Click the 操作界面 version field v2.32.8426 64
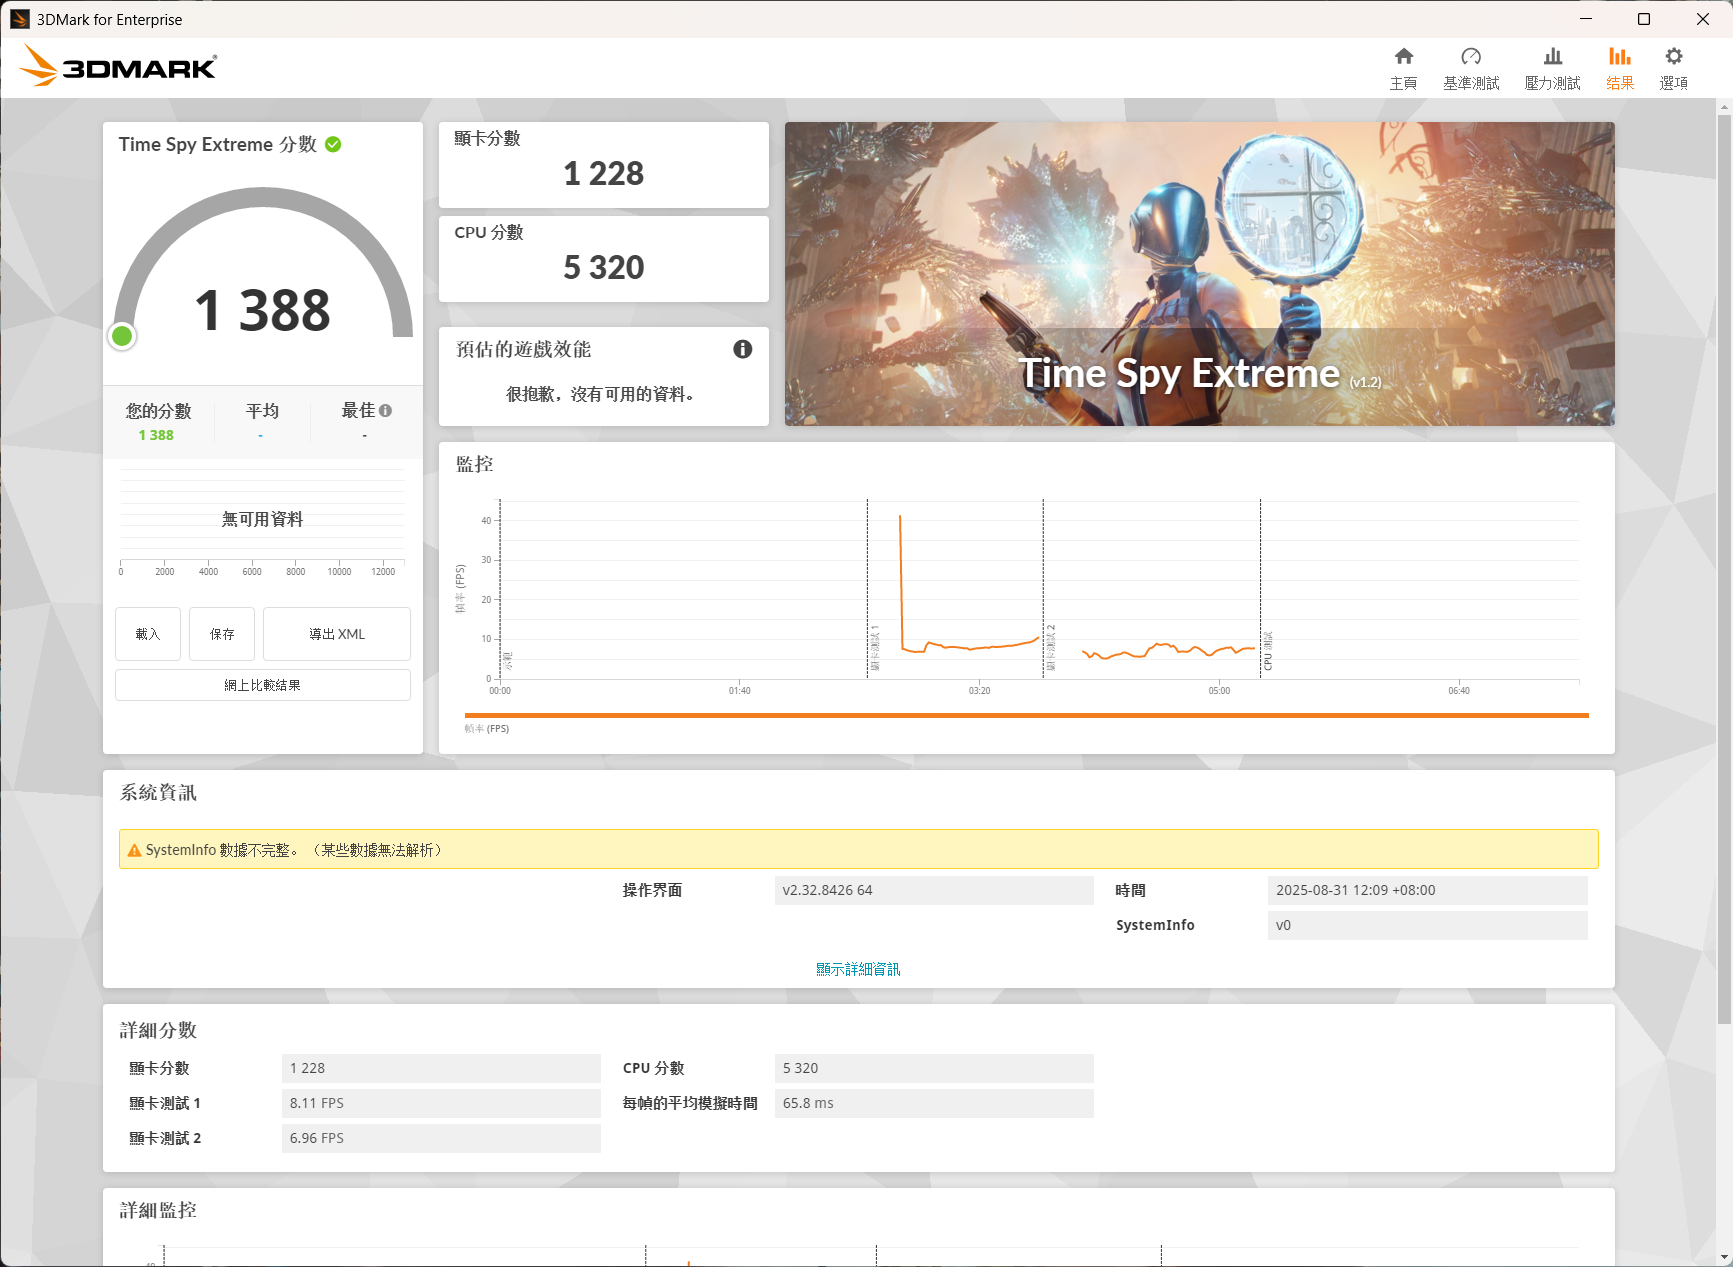The height and width of the screenshot is (1267, 1733). coord(934,890)
